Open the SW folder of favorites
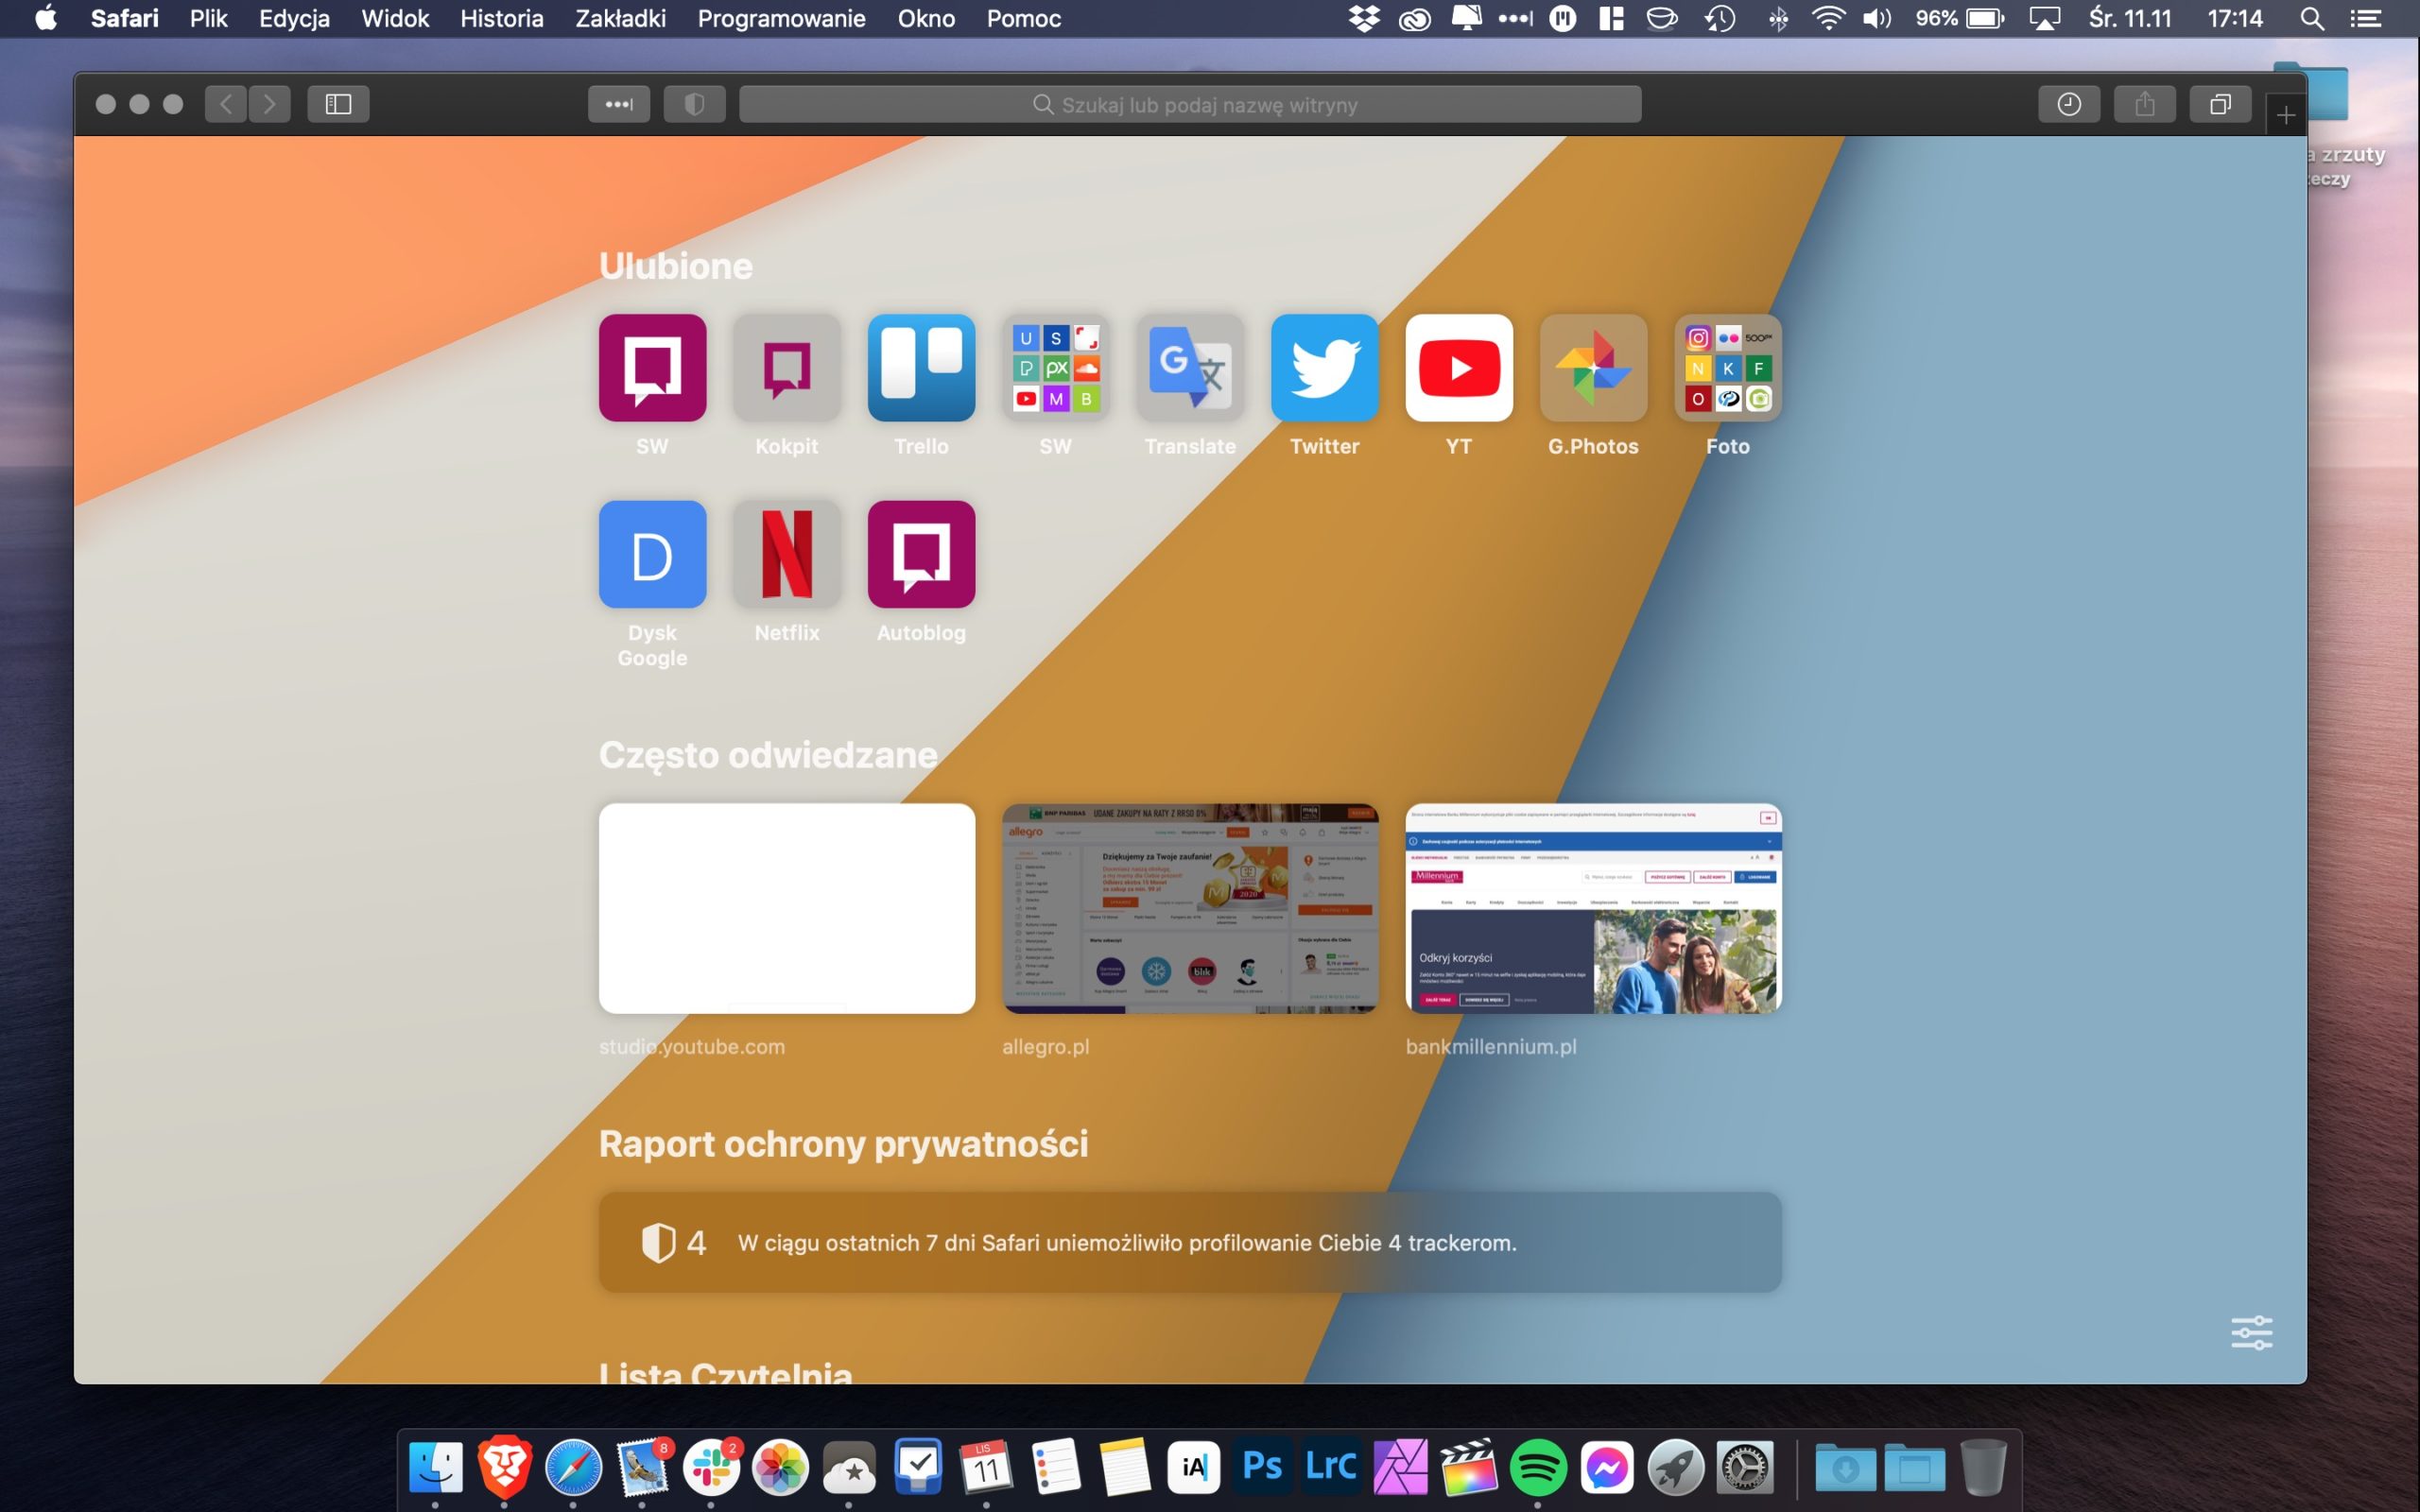The image size is (2420, 1512). click(1056, 367)
